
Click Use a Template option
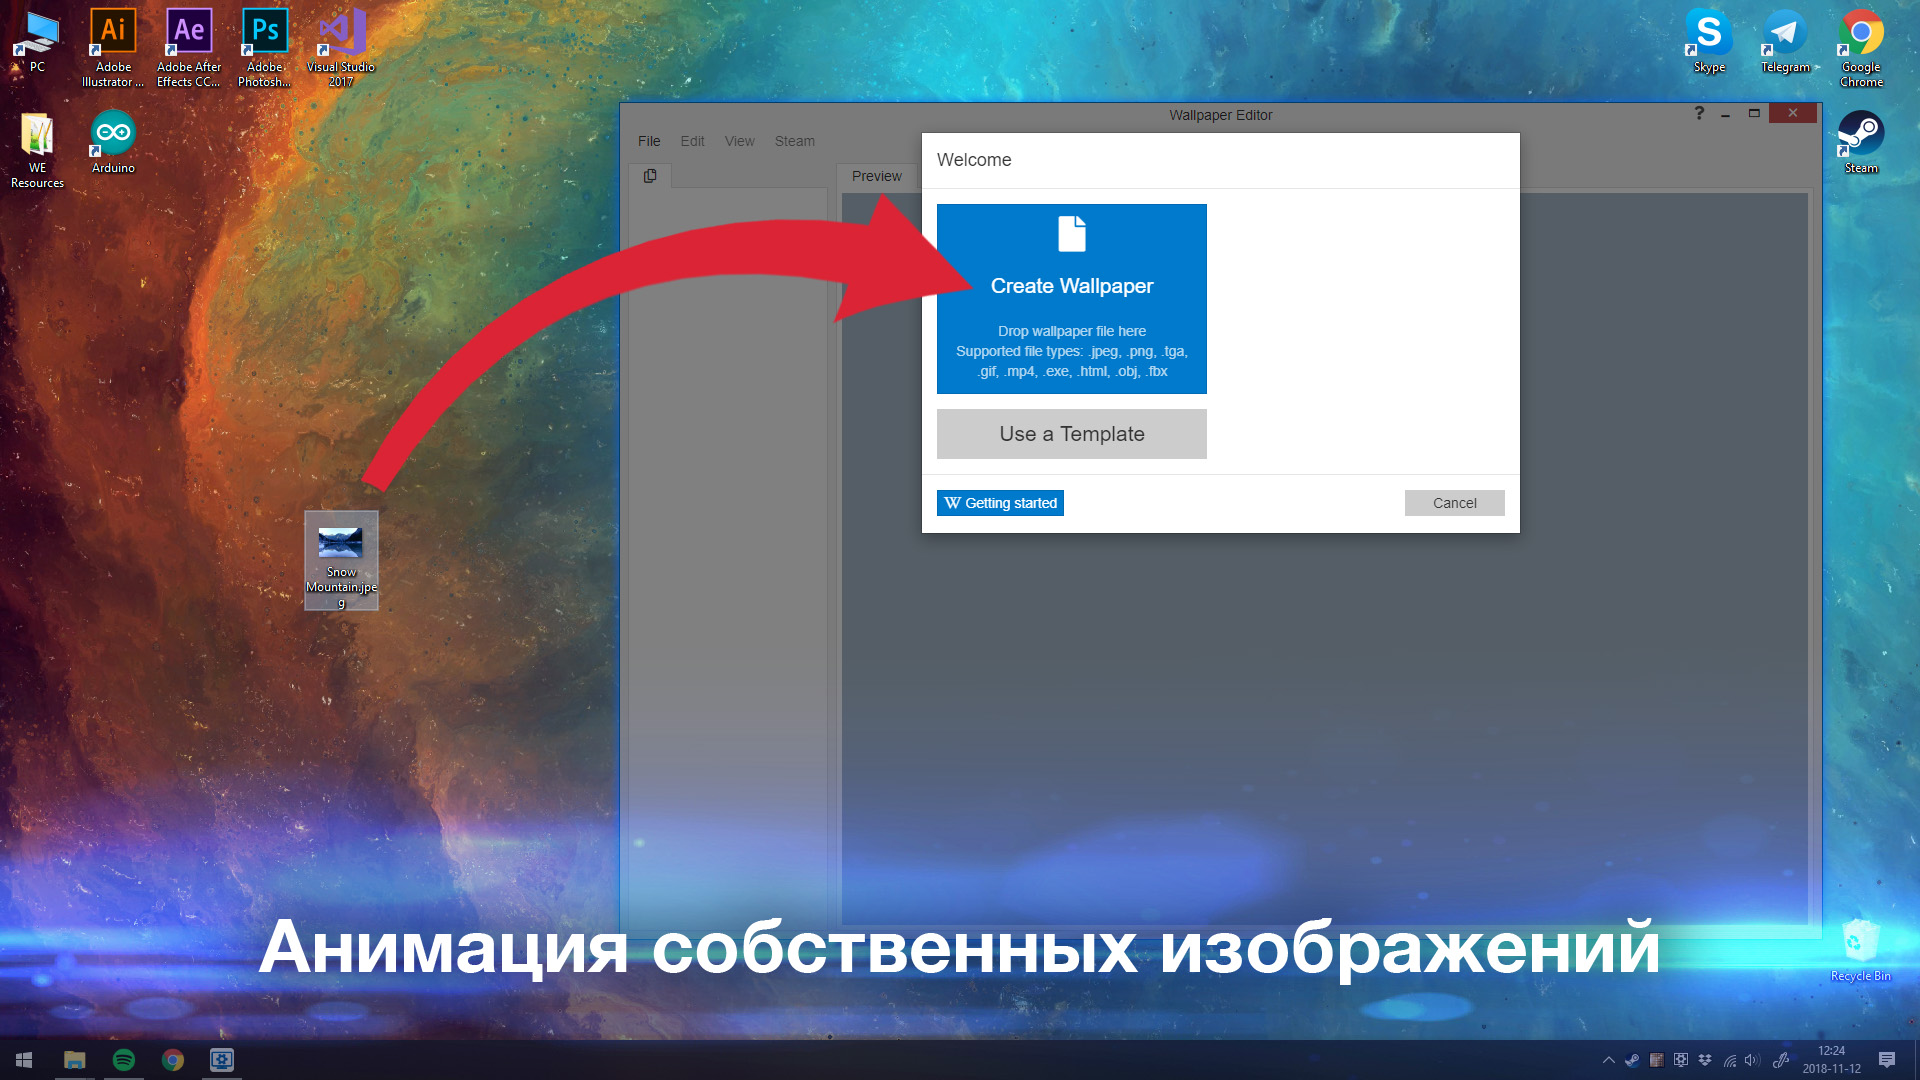point(1071,433)
